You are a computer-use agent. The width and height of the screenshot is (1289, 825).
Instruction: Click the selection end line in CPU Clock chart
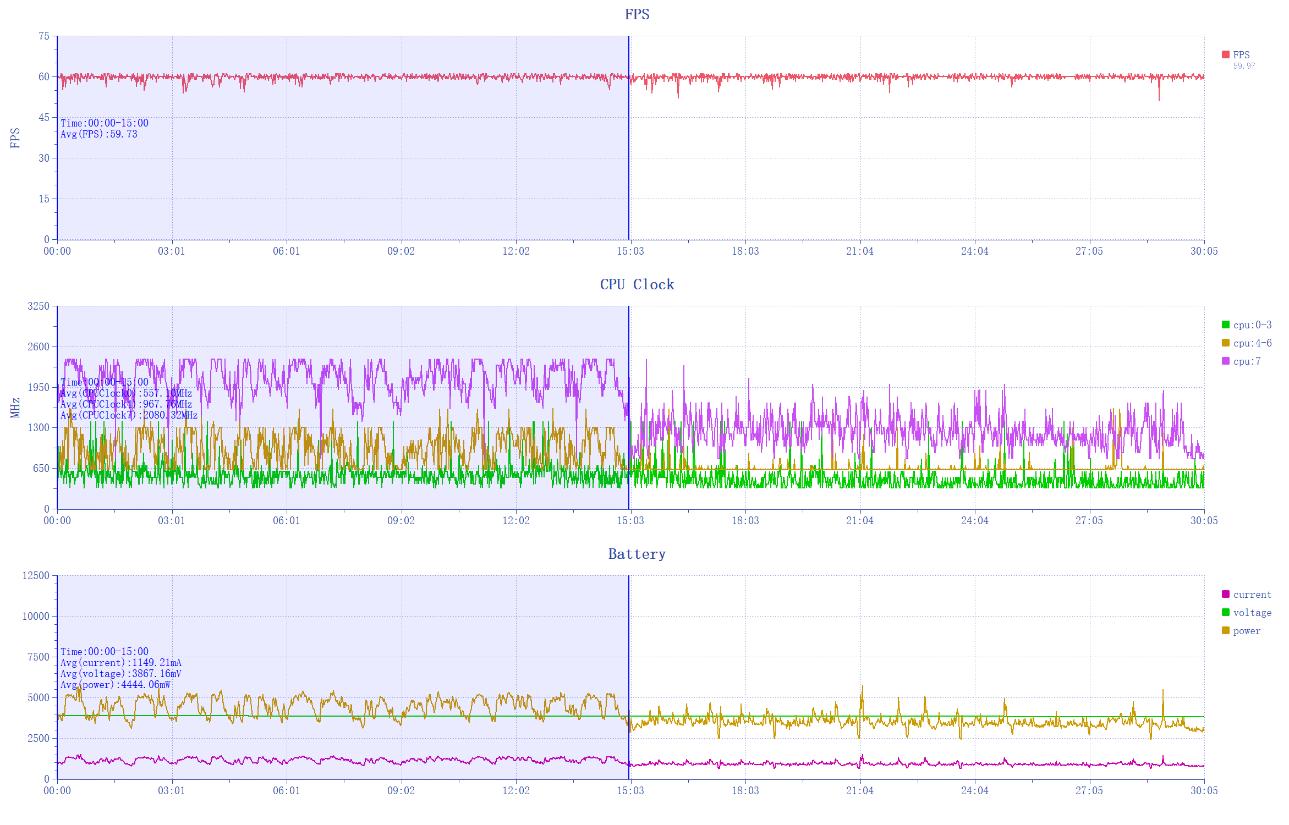(x=629, y=408)
